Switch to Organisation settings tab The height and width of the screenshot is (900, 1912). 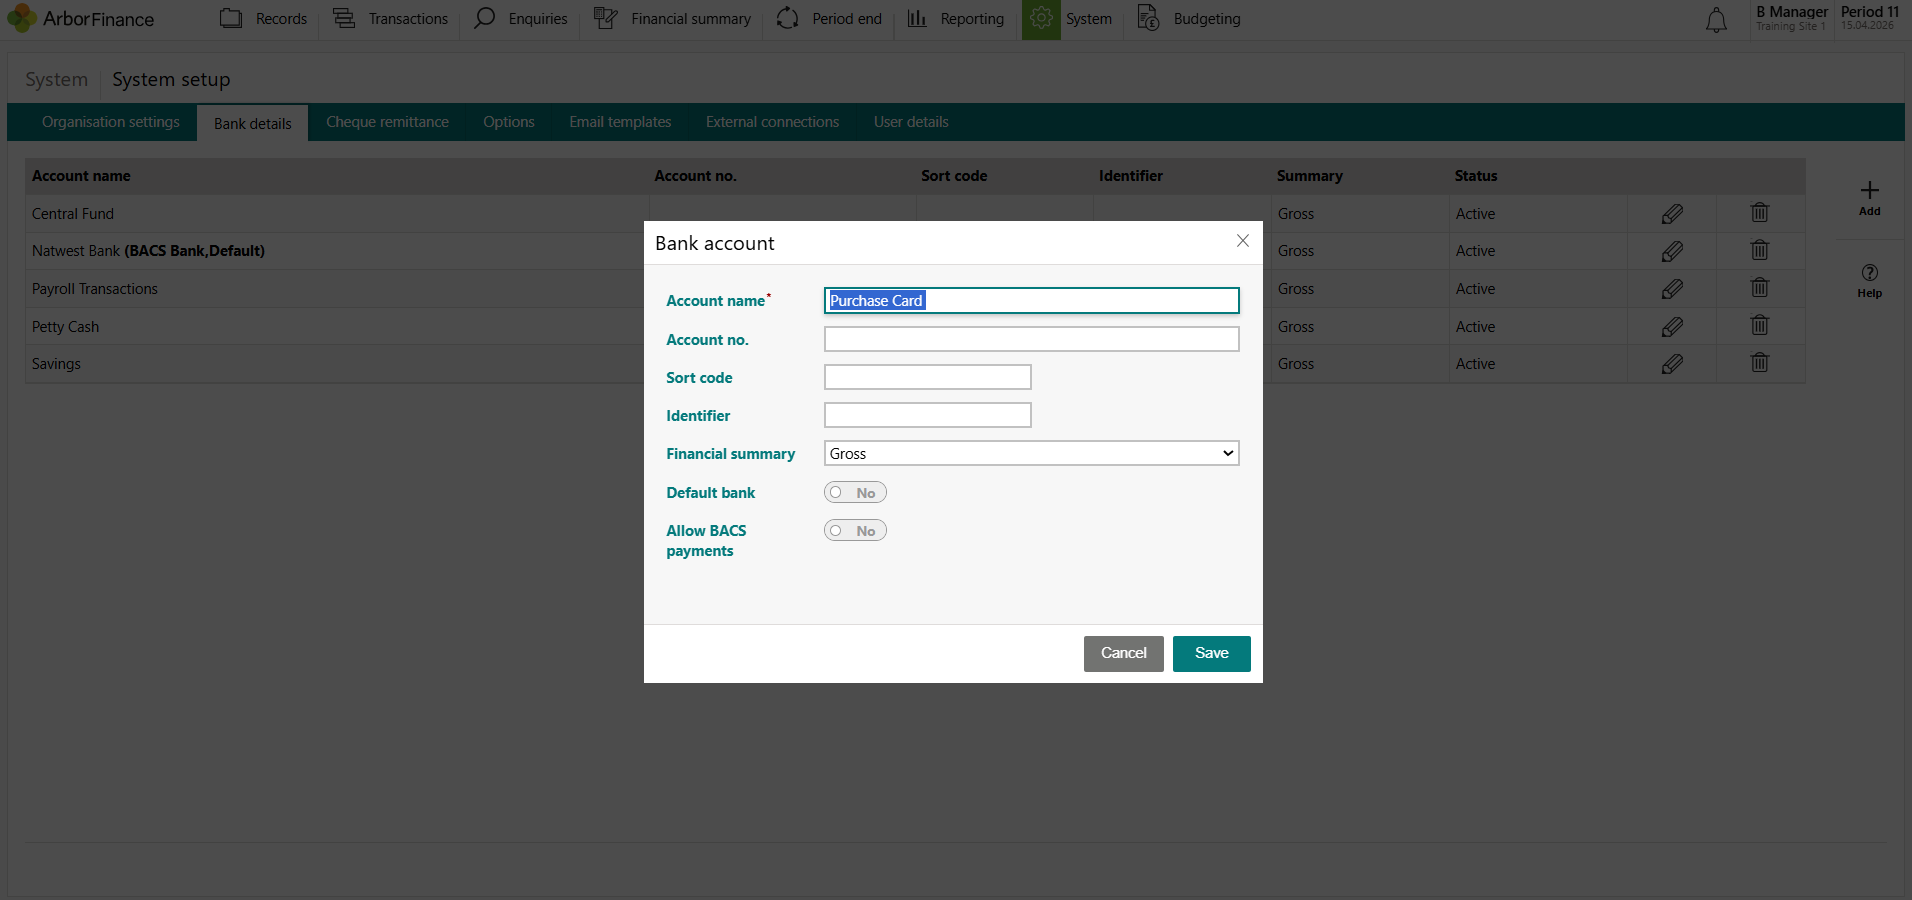(111, 122)
